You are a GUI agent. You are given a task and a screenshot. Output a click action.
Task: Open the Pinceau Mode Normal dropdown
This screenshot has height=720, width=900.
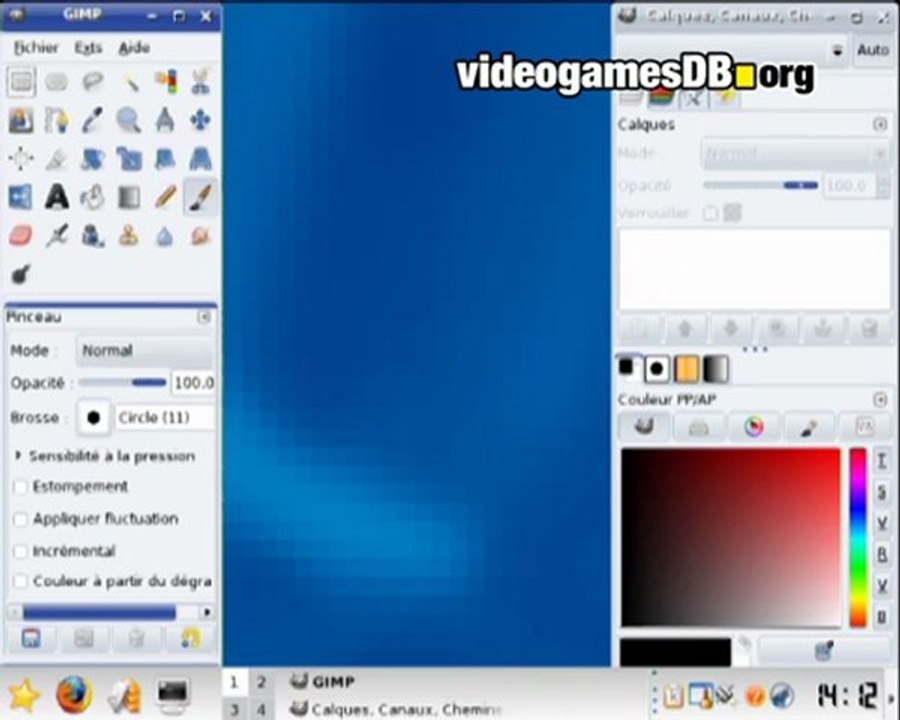pos(145,351)
